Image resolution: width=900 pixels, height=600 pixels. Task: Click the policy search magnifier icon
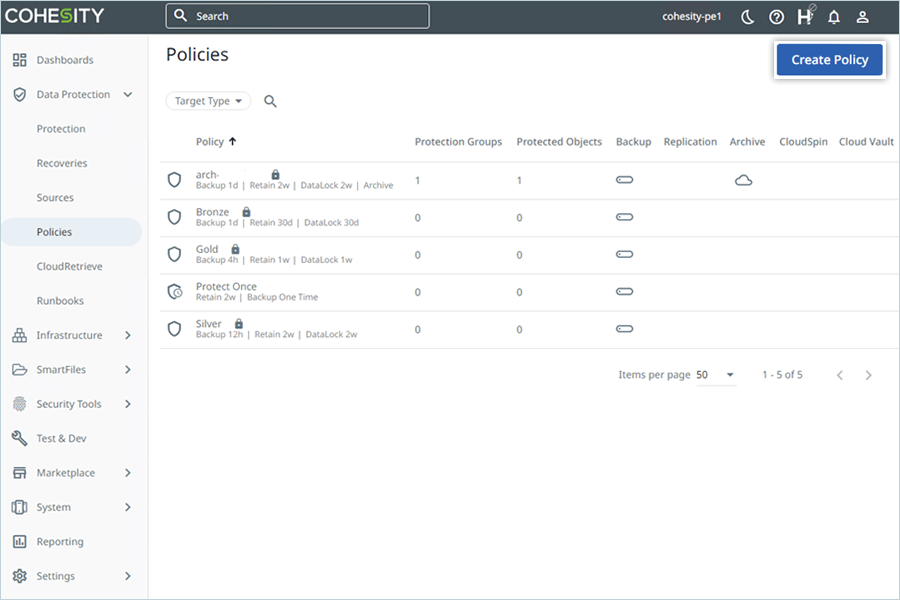click(x=270, y=101)
